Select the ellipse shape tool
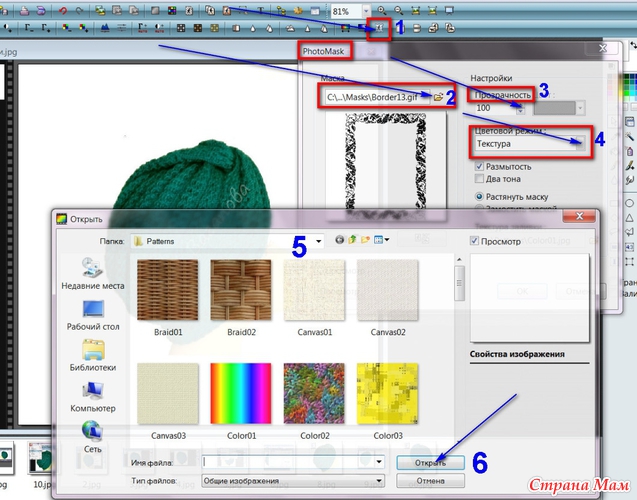The image size is (637, 500). click(x=629, y=203)
